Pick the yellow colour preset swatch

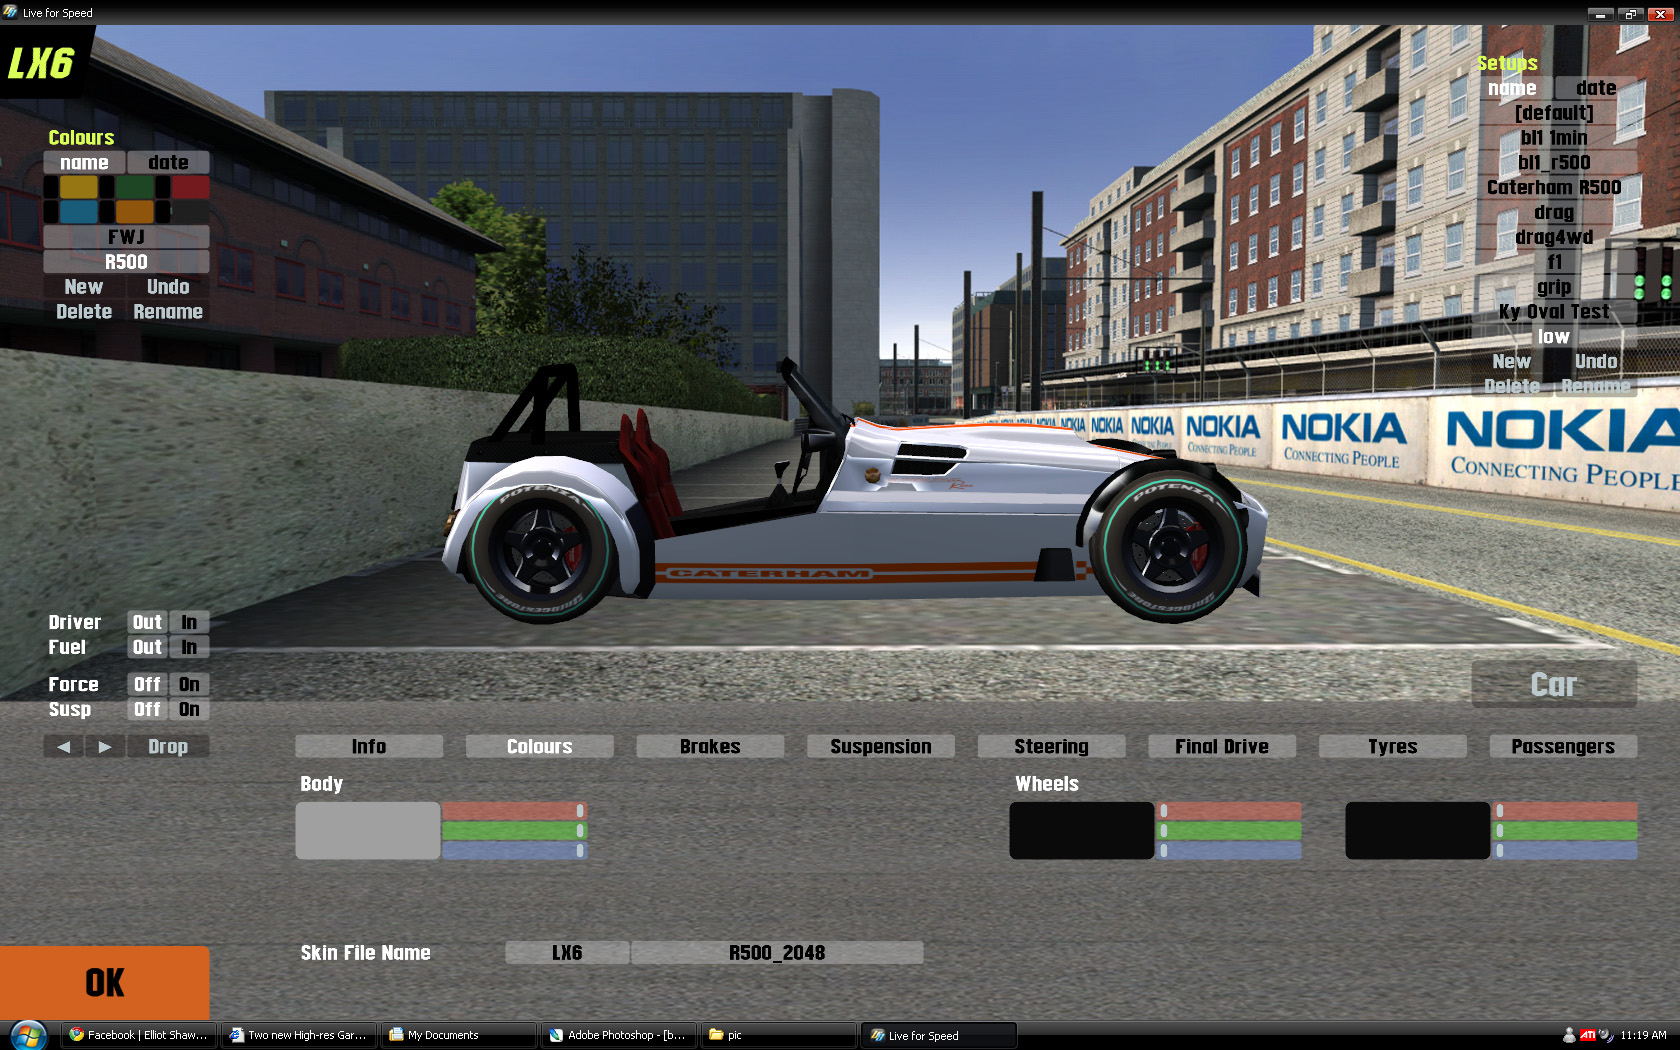(78, 187)
